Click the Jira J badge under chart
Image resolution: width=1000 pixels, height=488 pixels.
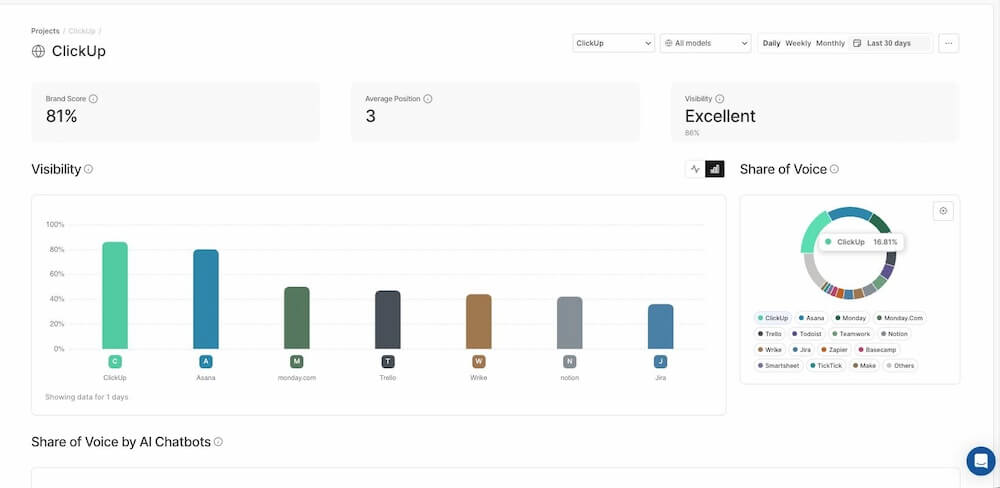tap(661, 362)
